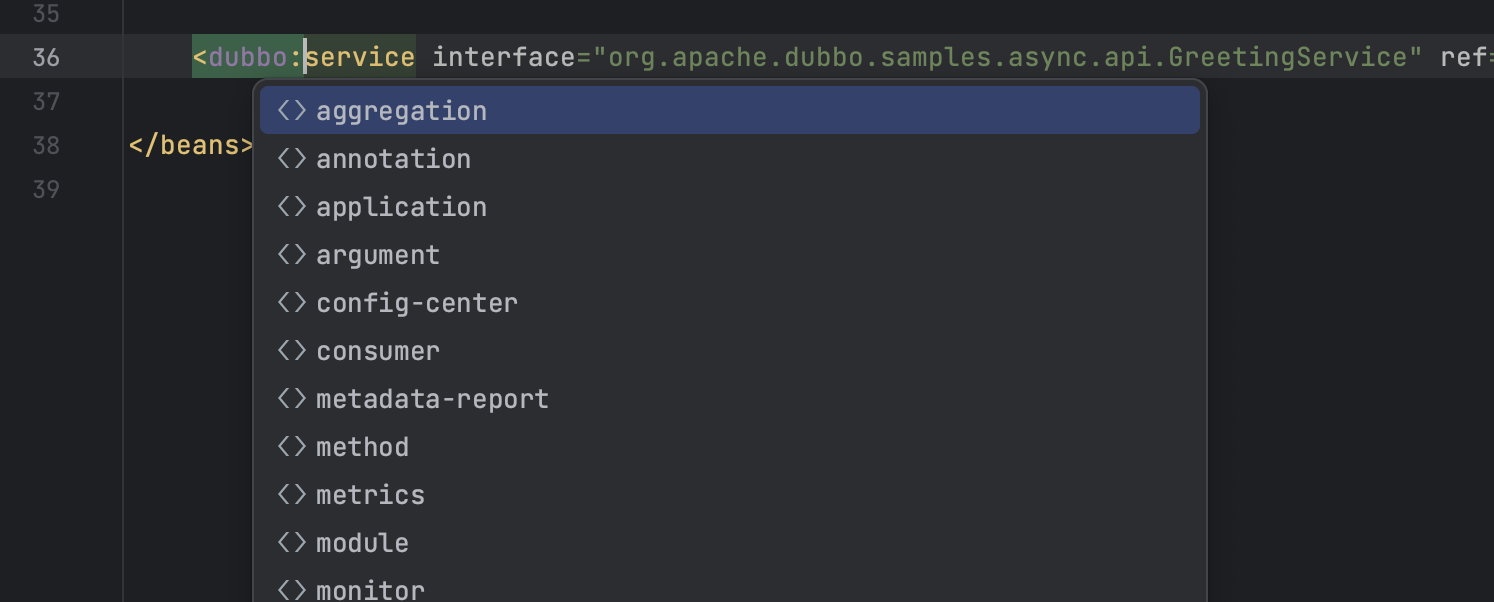Select method in the completion popup

(362, 447)
